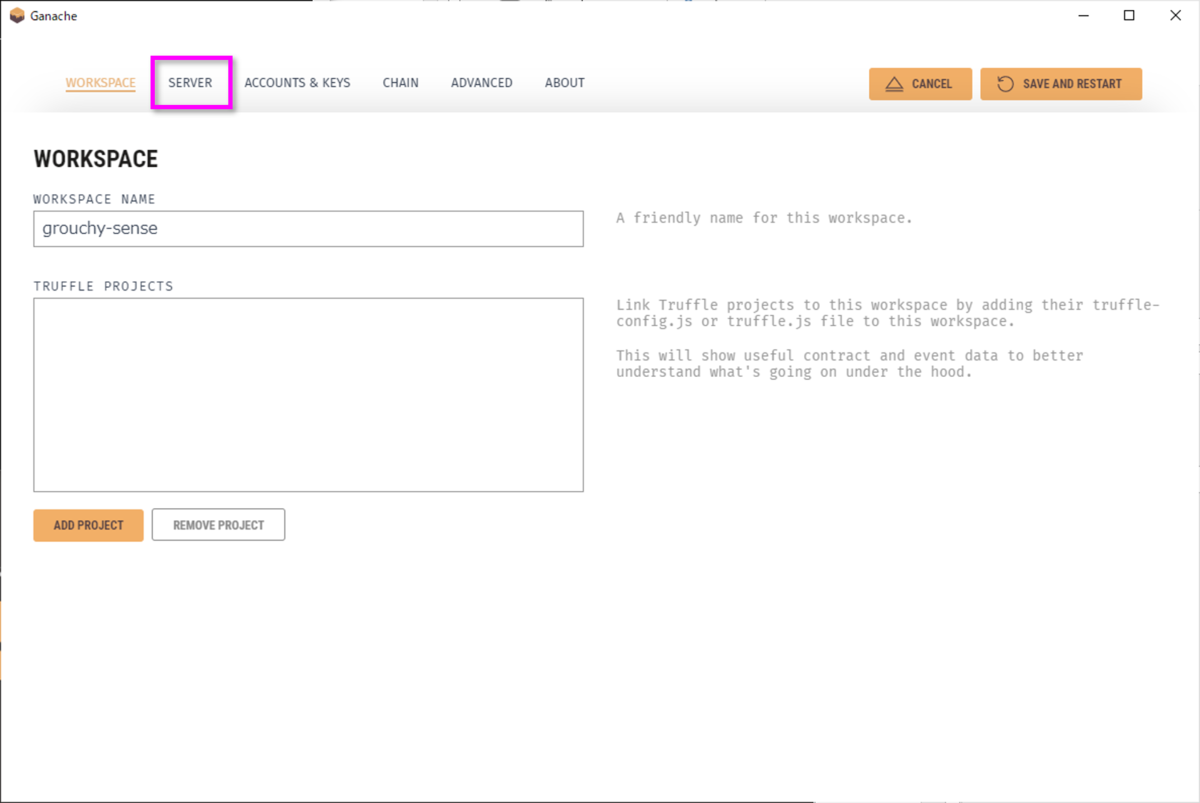
Task: Maximize the Ganache window
Action: pyautogui.click(x=1129, y=15)
